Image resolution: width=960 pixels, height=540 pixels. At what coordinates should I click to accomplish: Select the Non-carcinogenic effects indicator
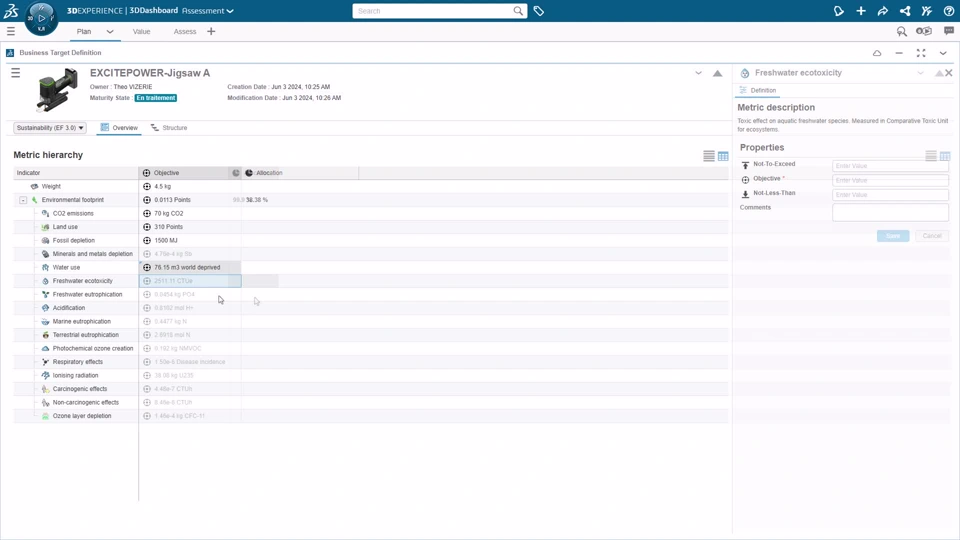(x=85, y=402)
